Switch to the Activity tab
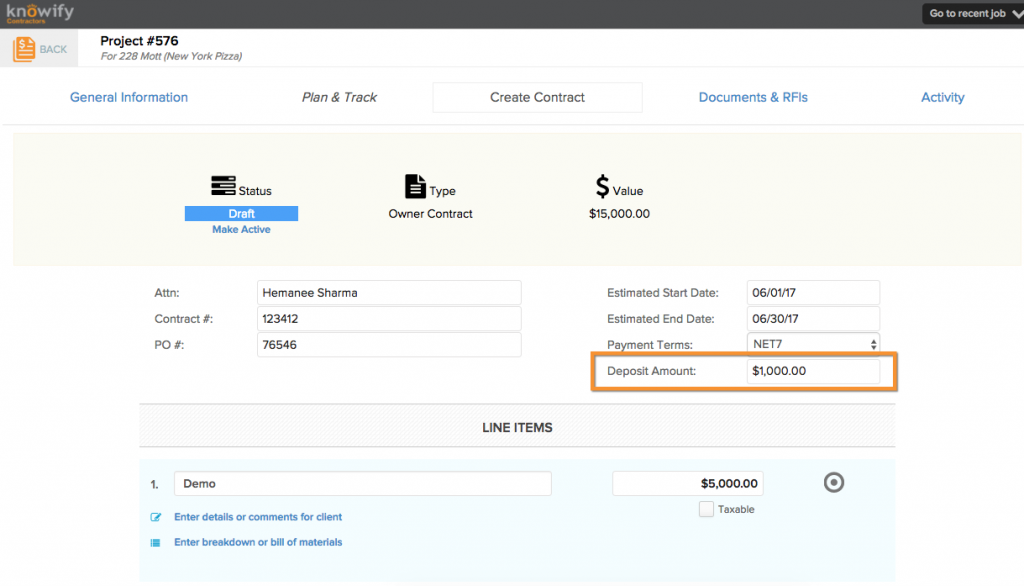 pyautogui.click(x=942, y=97)
